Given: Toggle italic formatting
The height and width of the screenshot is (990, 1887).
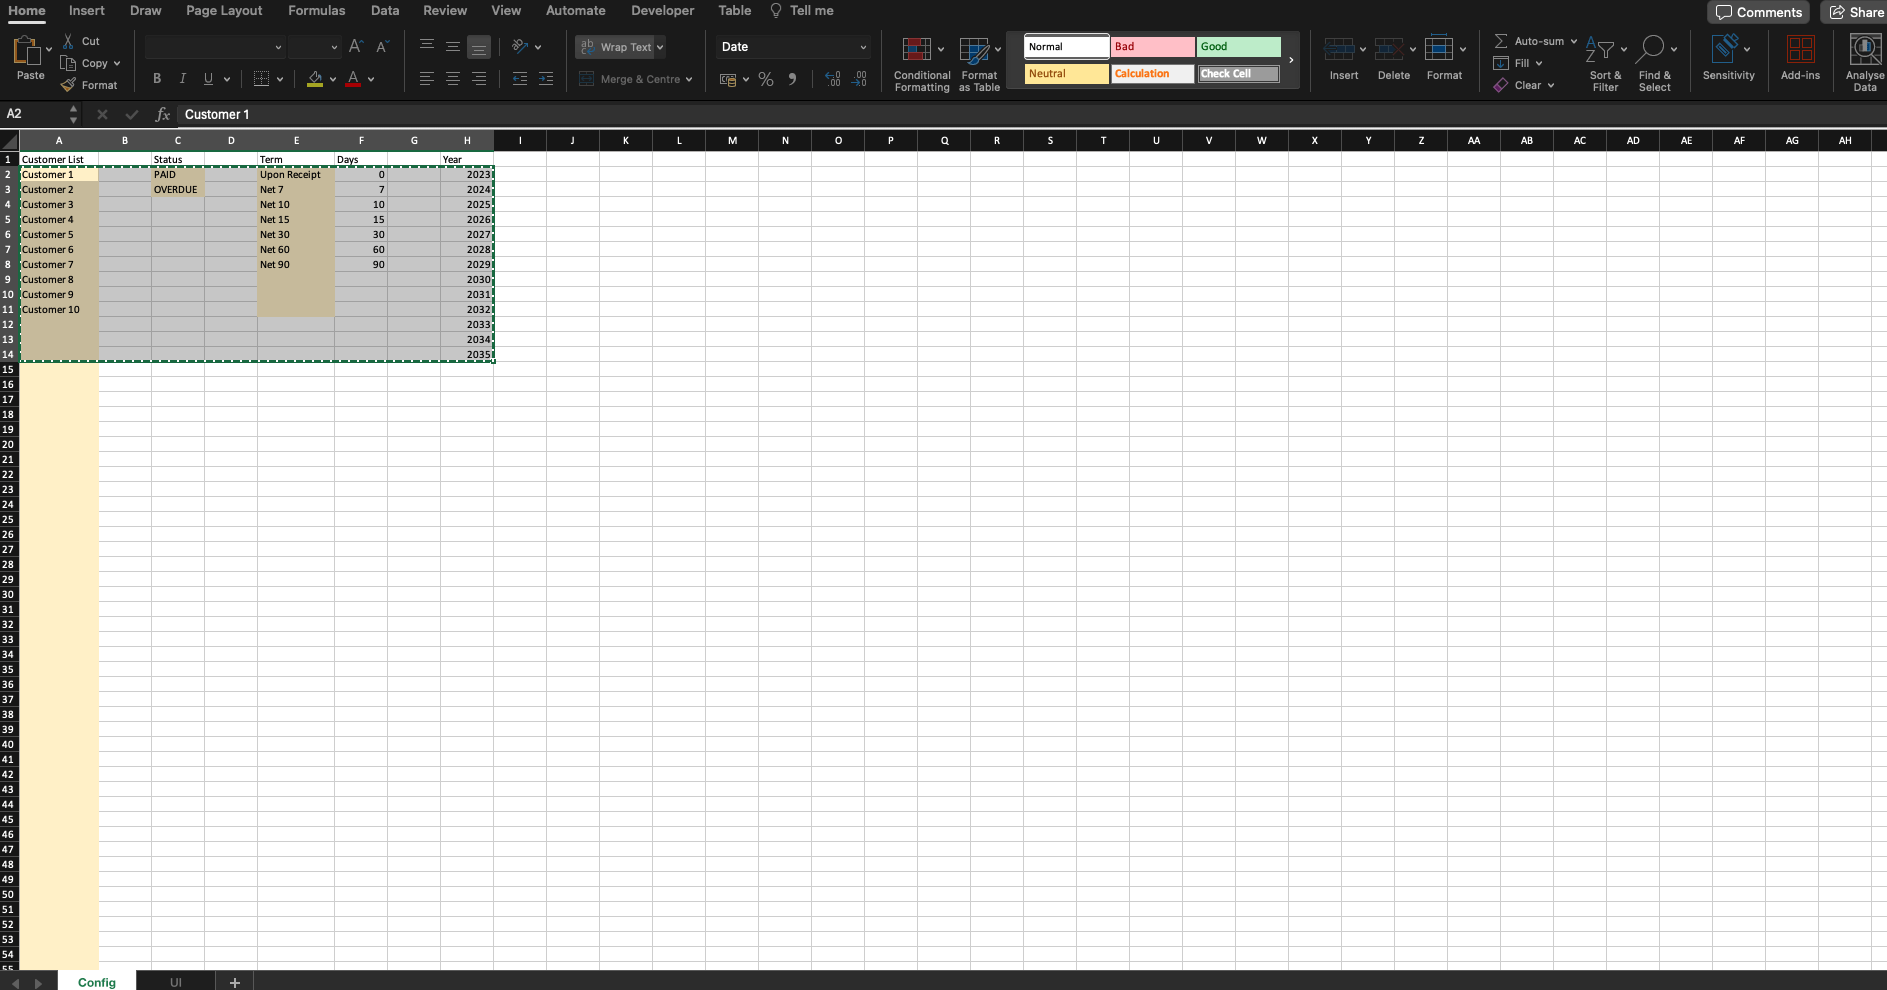Looking at the screenshot, I should click(x=183, y=78).
